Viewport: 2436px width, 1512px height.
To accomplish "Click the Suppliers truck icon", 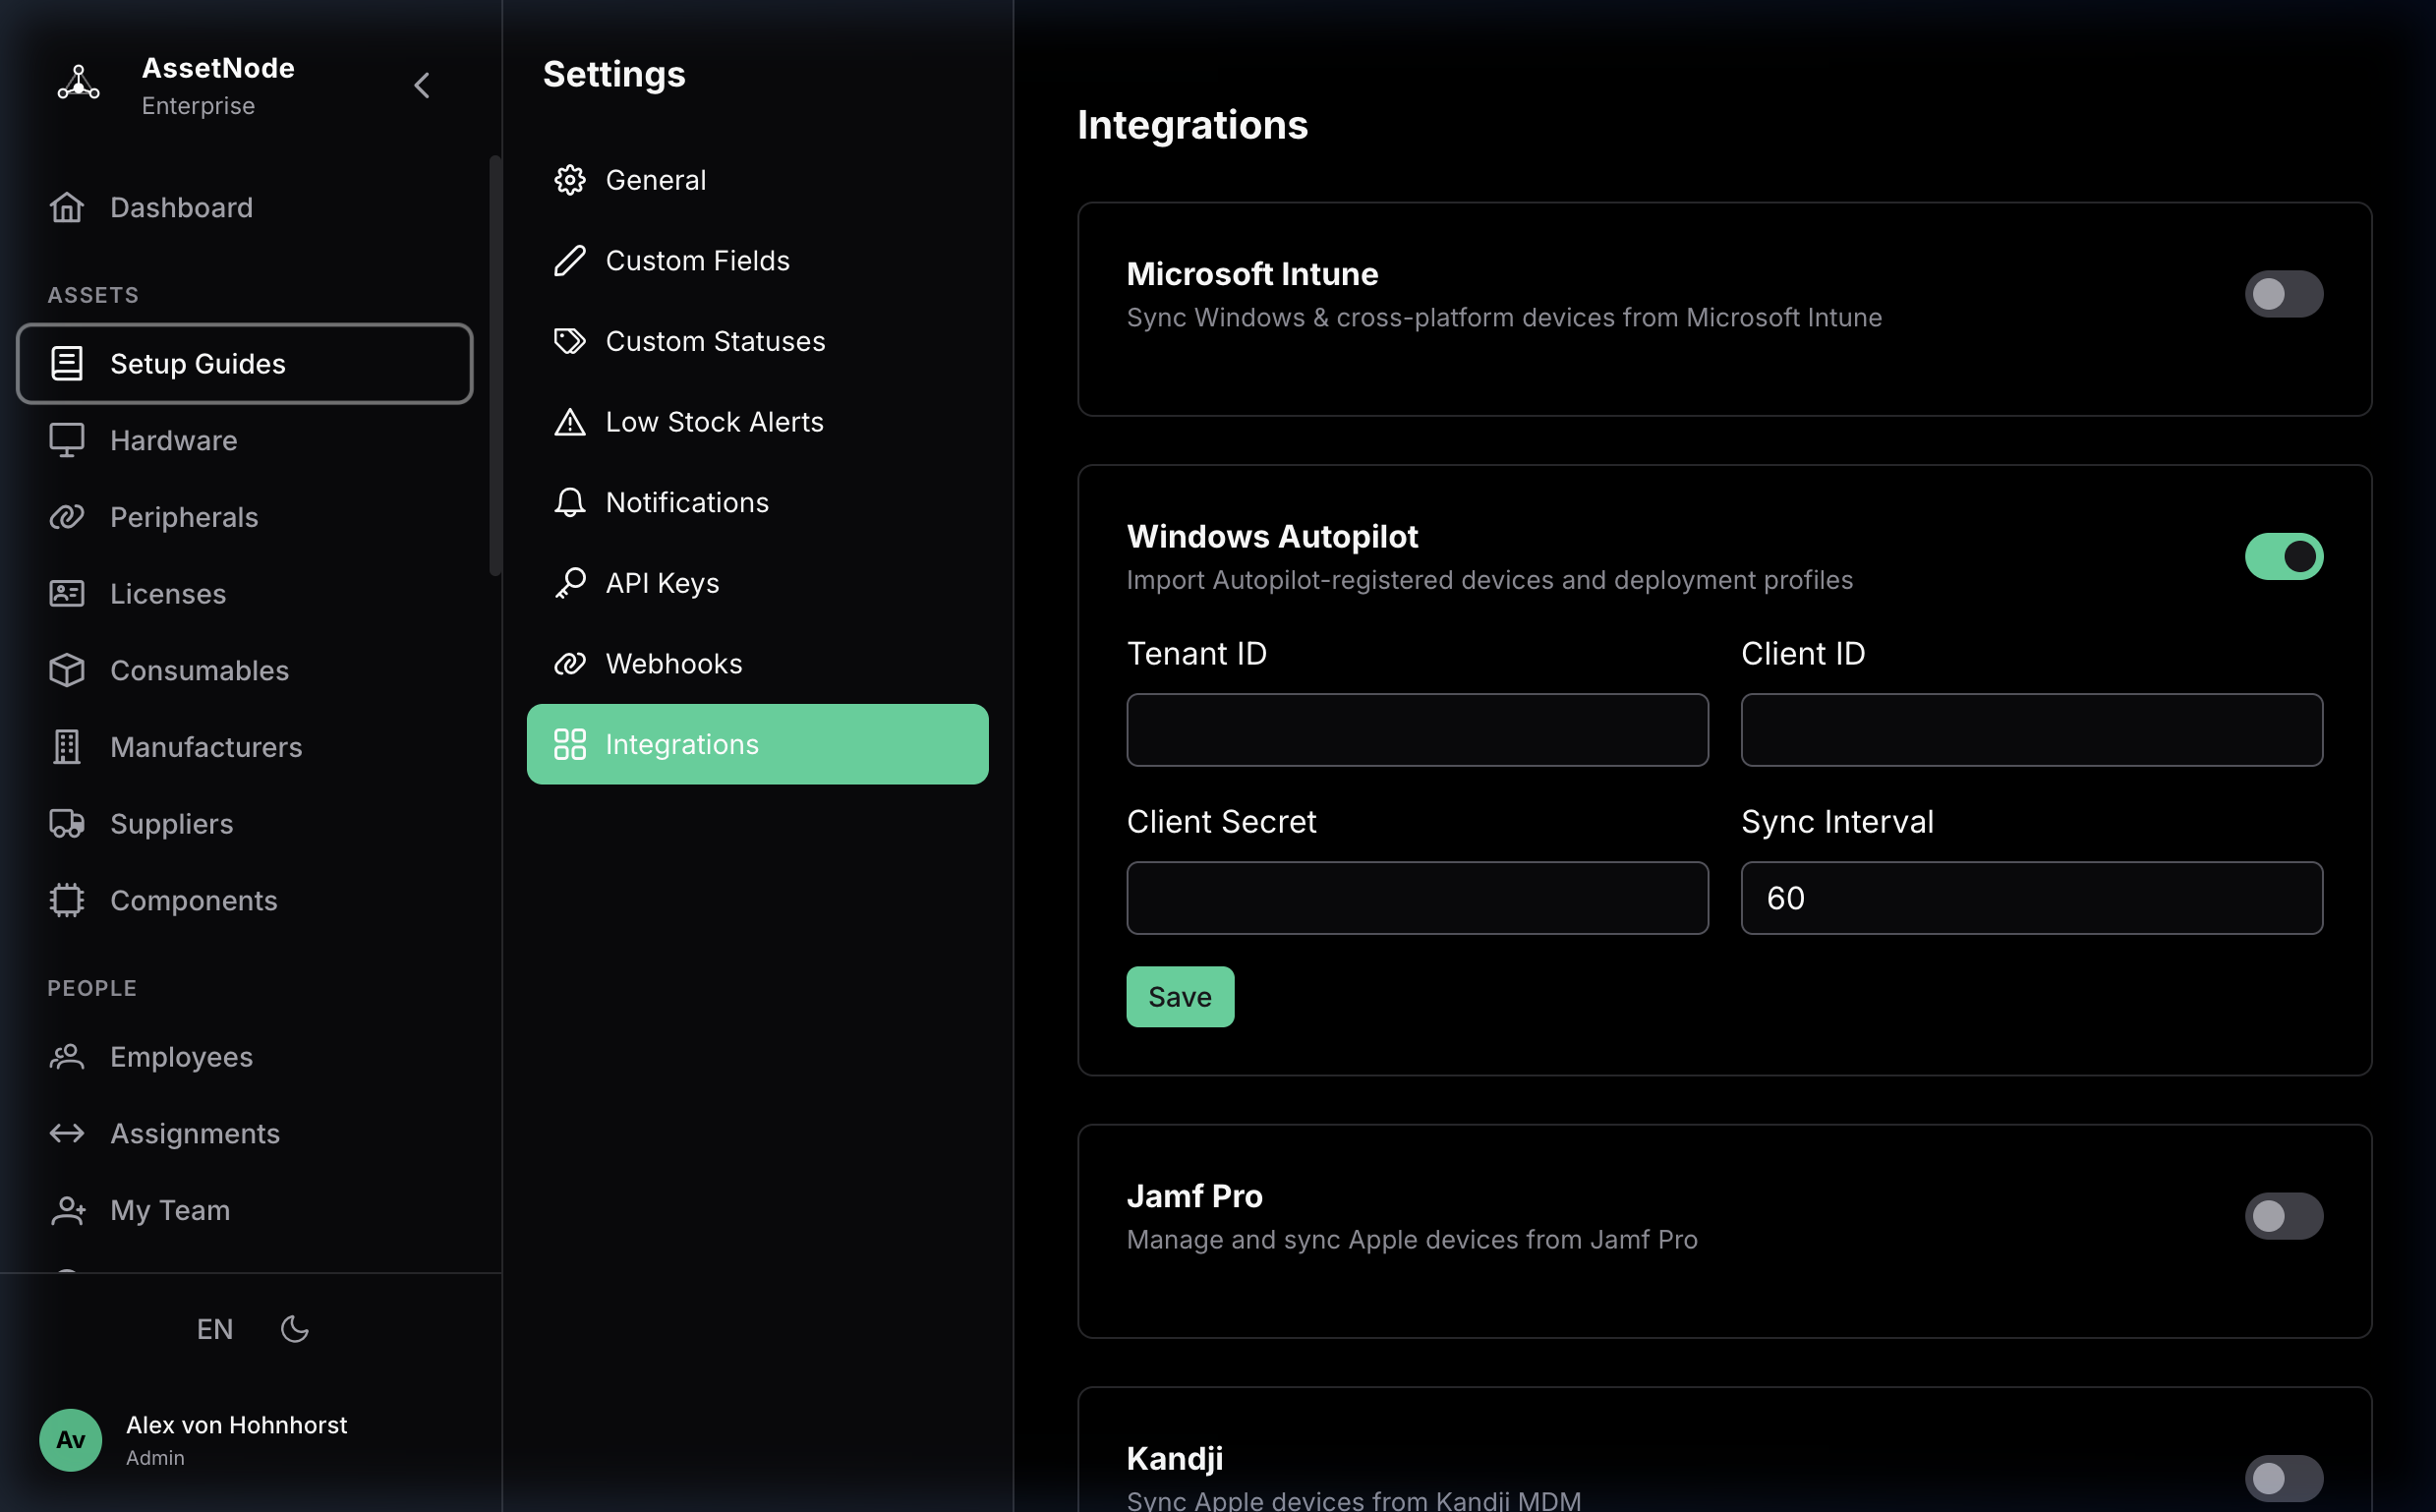I will point(67,823).
